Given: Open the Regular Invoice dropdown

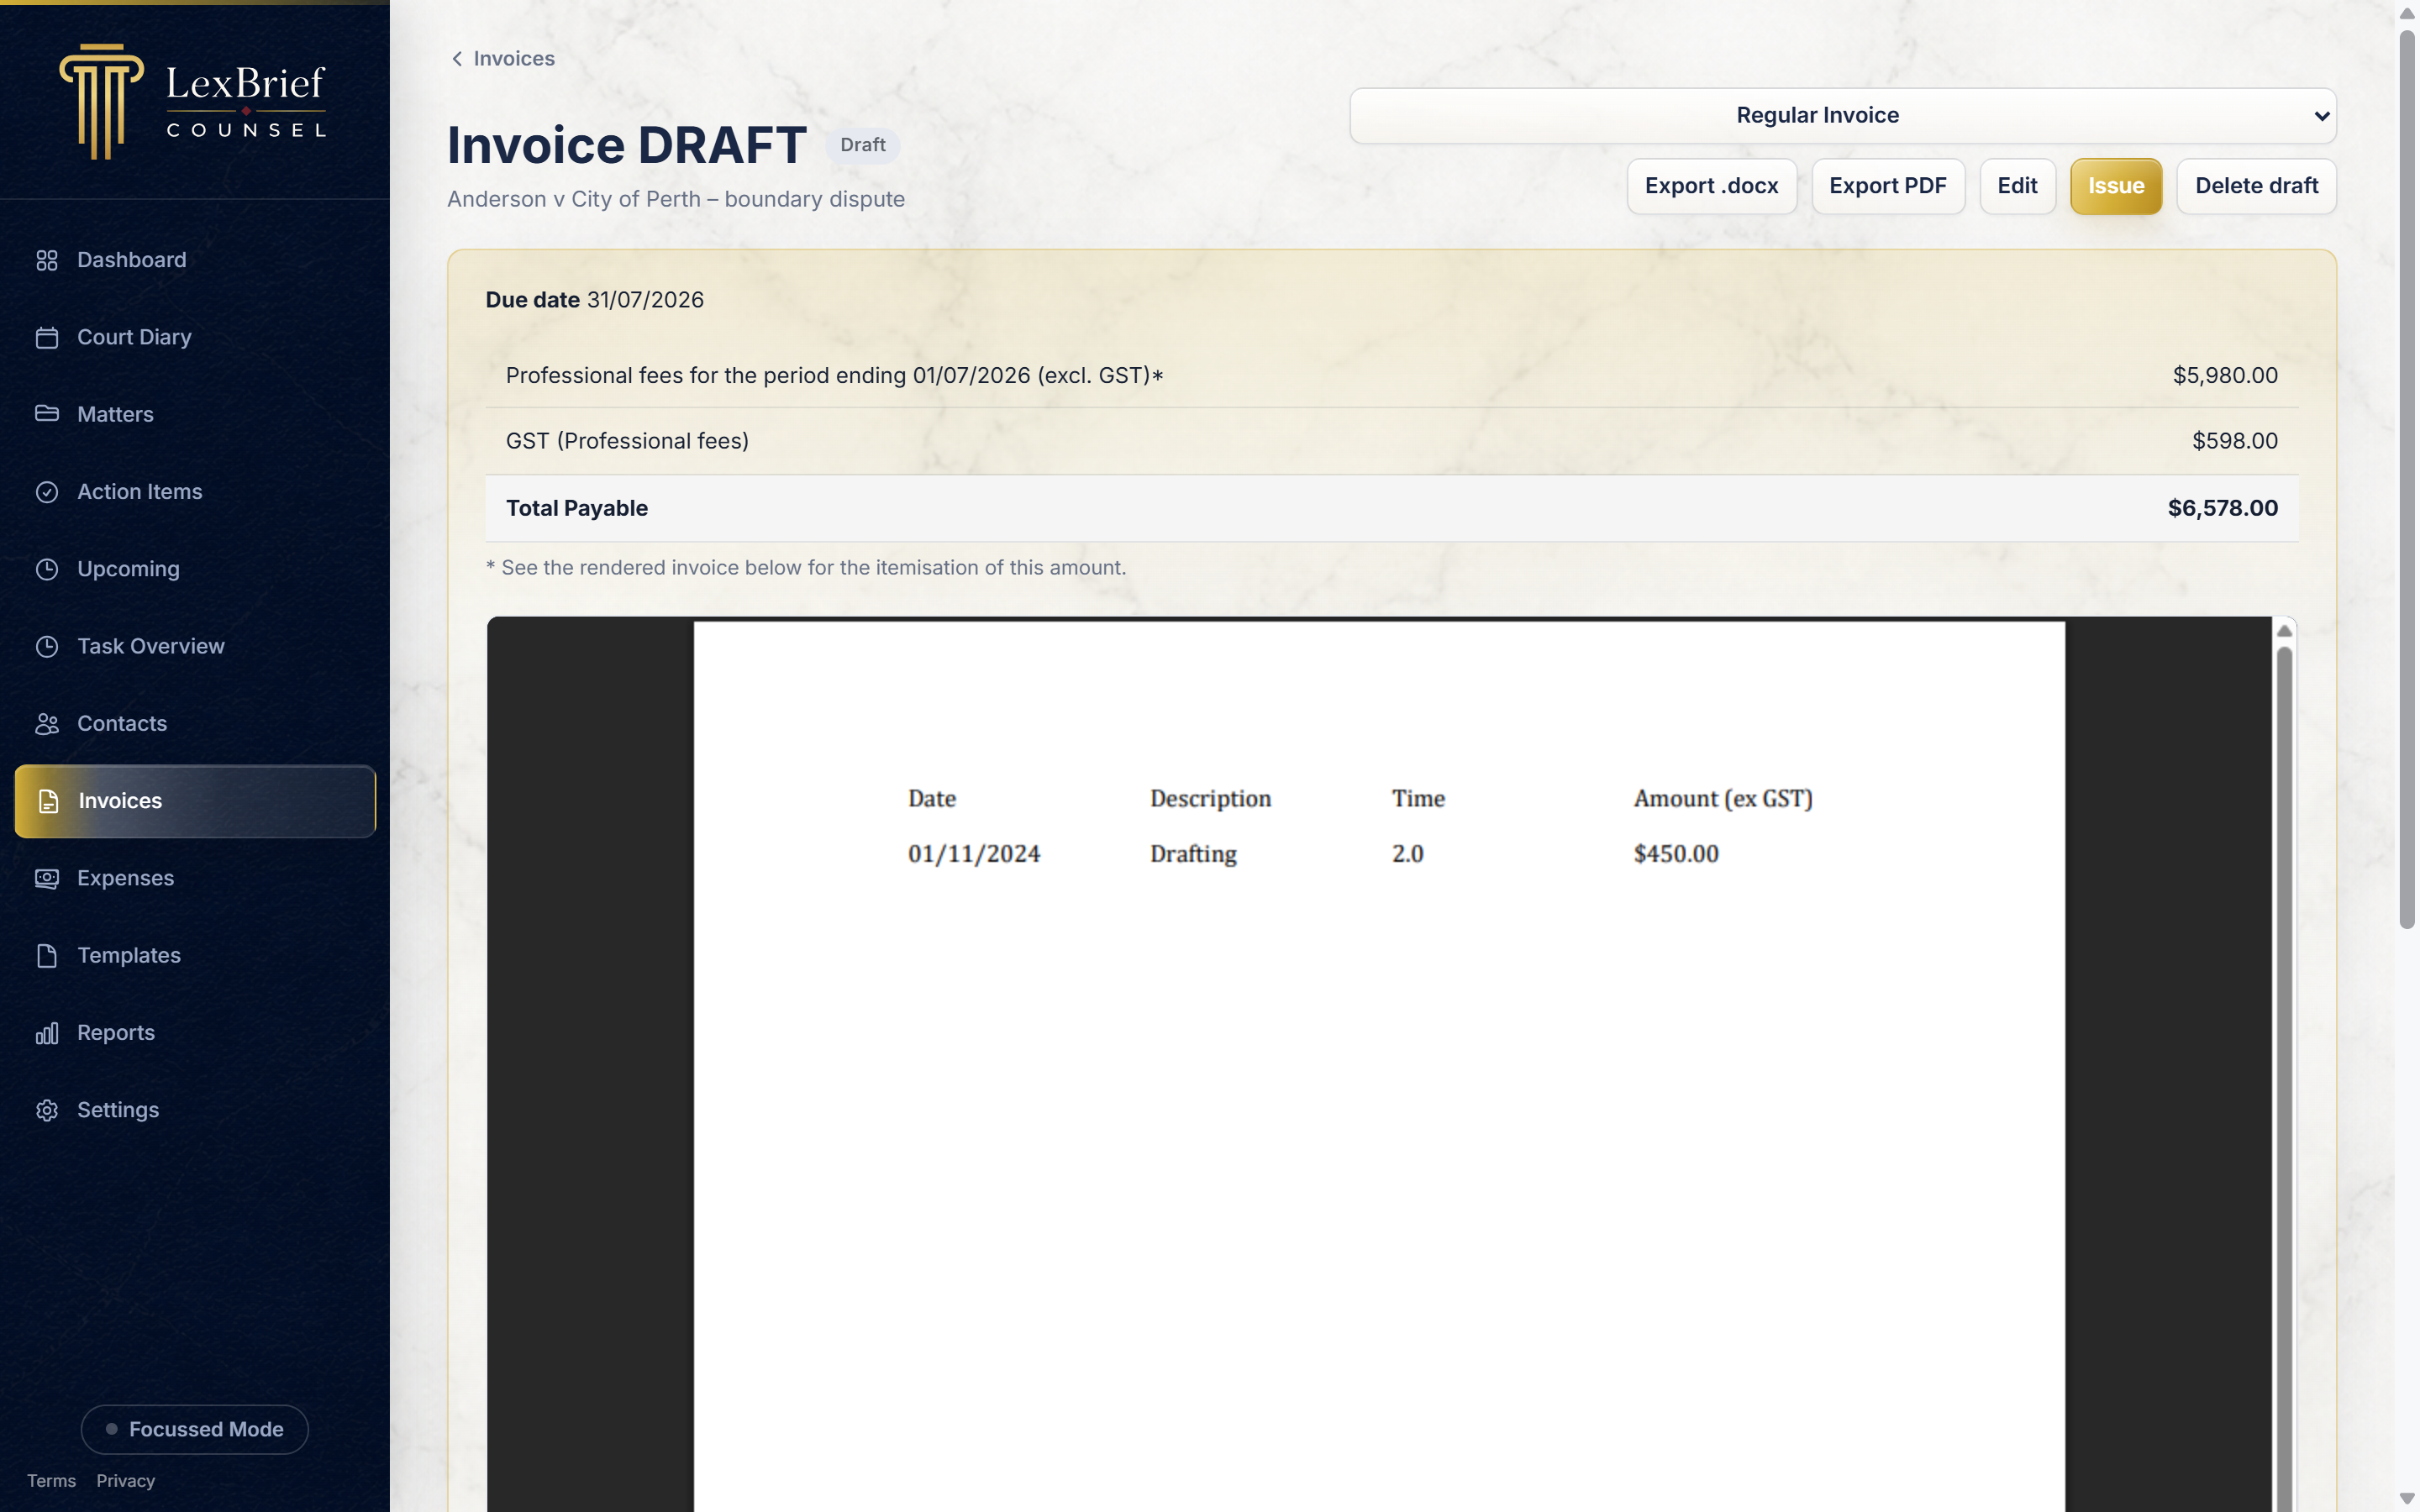Looking at the screenshot, I should tap(1842, 115).
